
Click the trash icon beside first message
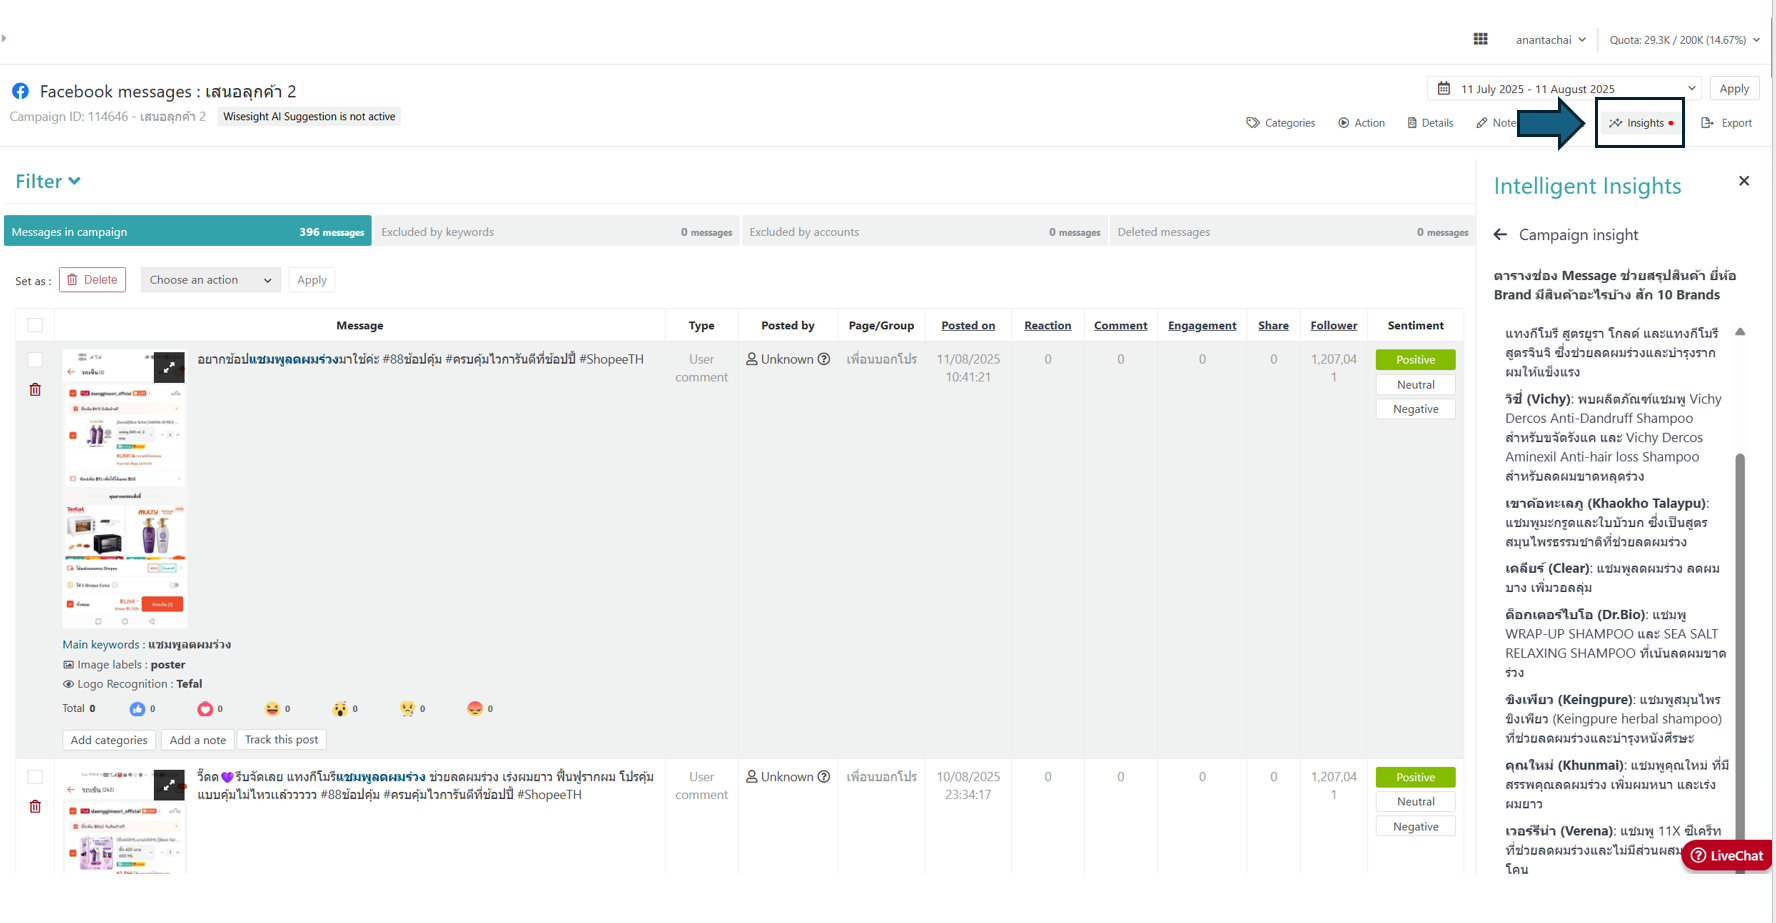[35, 390]
